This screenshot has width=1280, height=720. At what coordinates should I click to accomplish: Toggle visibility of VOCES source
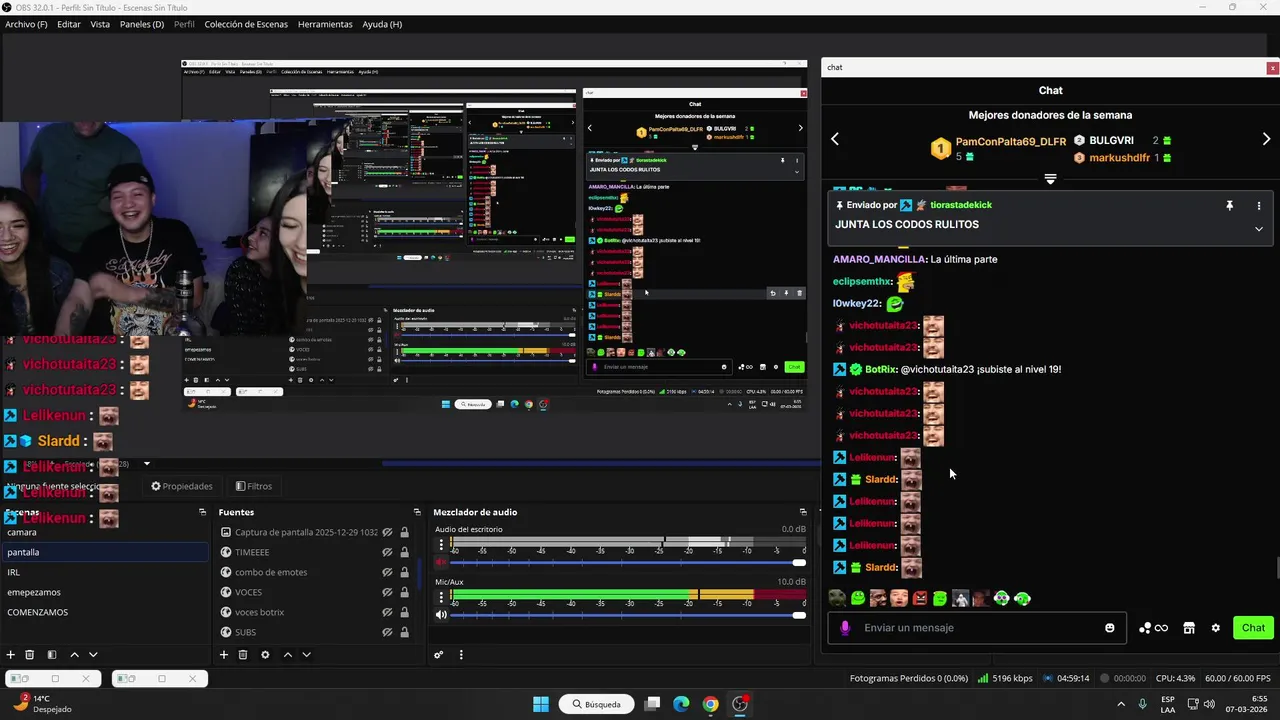click(x=387, y=592)
